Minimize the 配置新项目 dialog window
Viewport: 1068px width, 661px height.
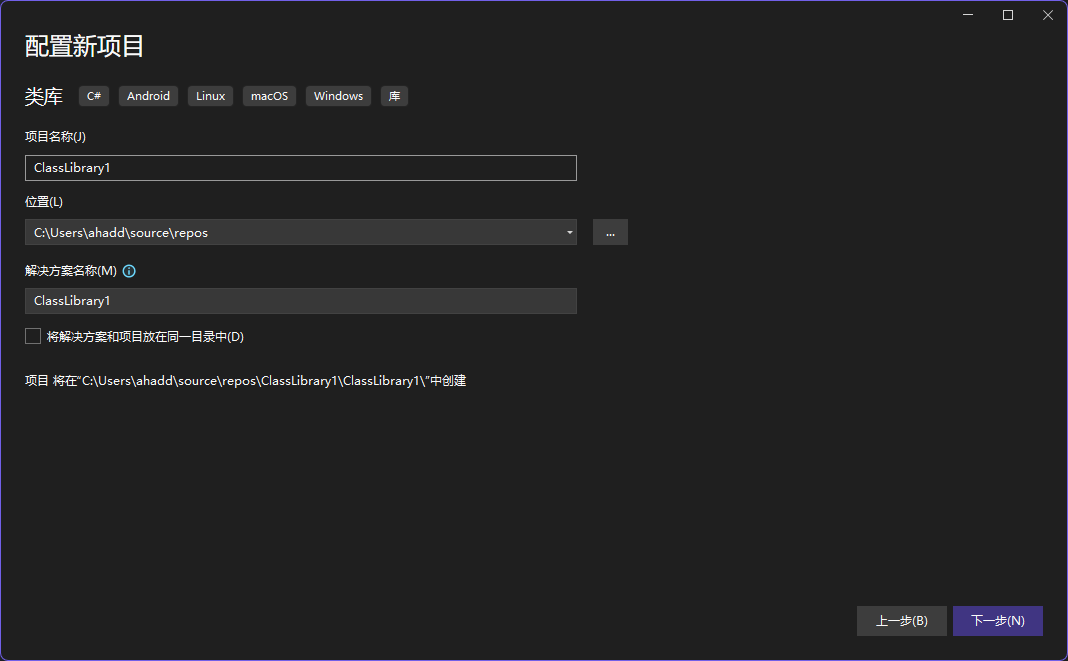click(x=968, y=15)
